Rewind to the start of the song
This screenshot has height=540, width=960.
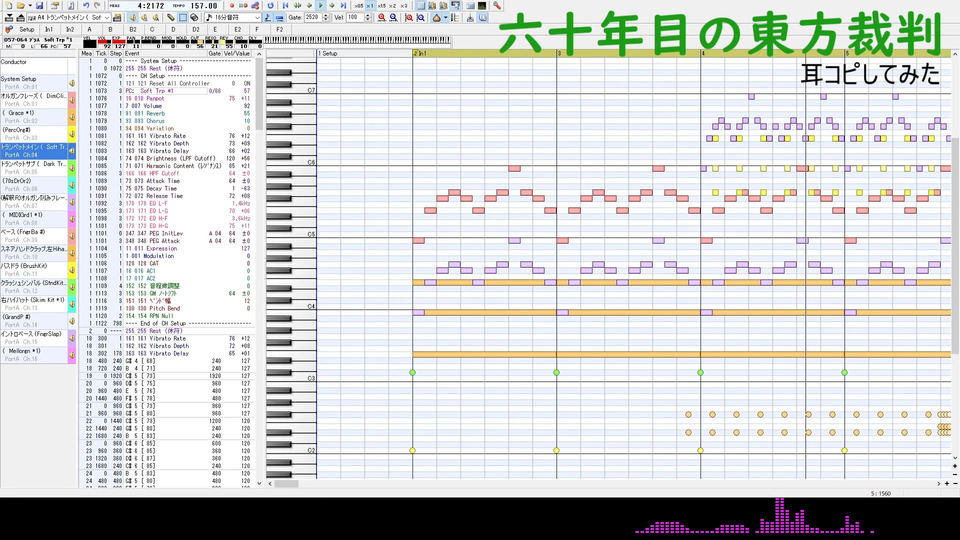[285, 6]
